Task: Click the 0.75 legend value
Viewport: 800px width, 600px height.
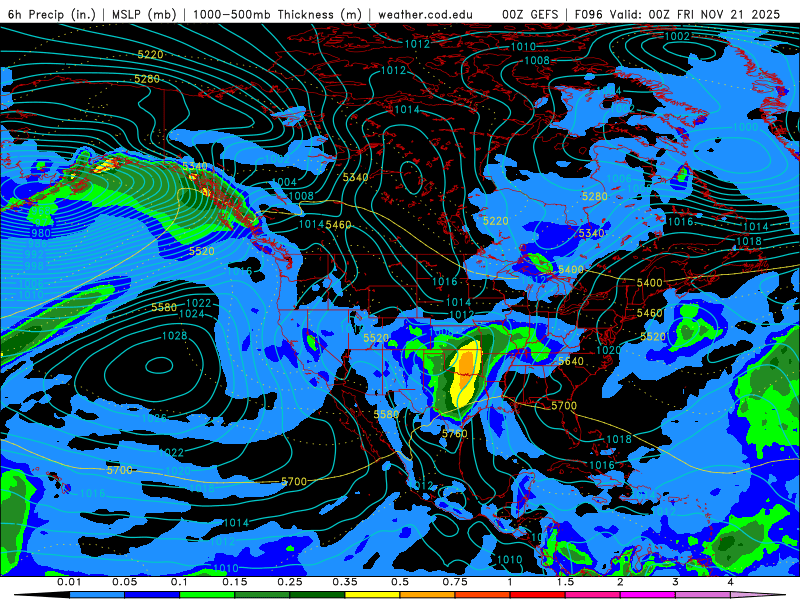Action: point(455,582)
